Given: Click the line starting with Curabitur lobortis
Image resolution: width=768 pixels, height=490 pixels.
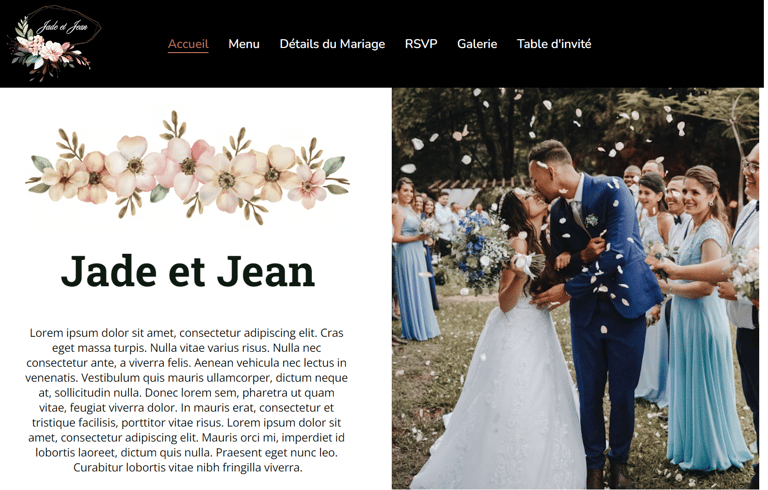Looking at the screenshot, I should (189, 469).
